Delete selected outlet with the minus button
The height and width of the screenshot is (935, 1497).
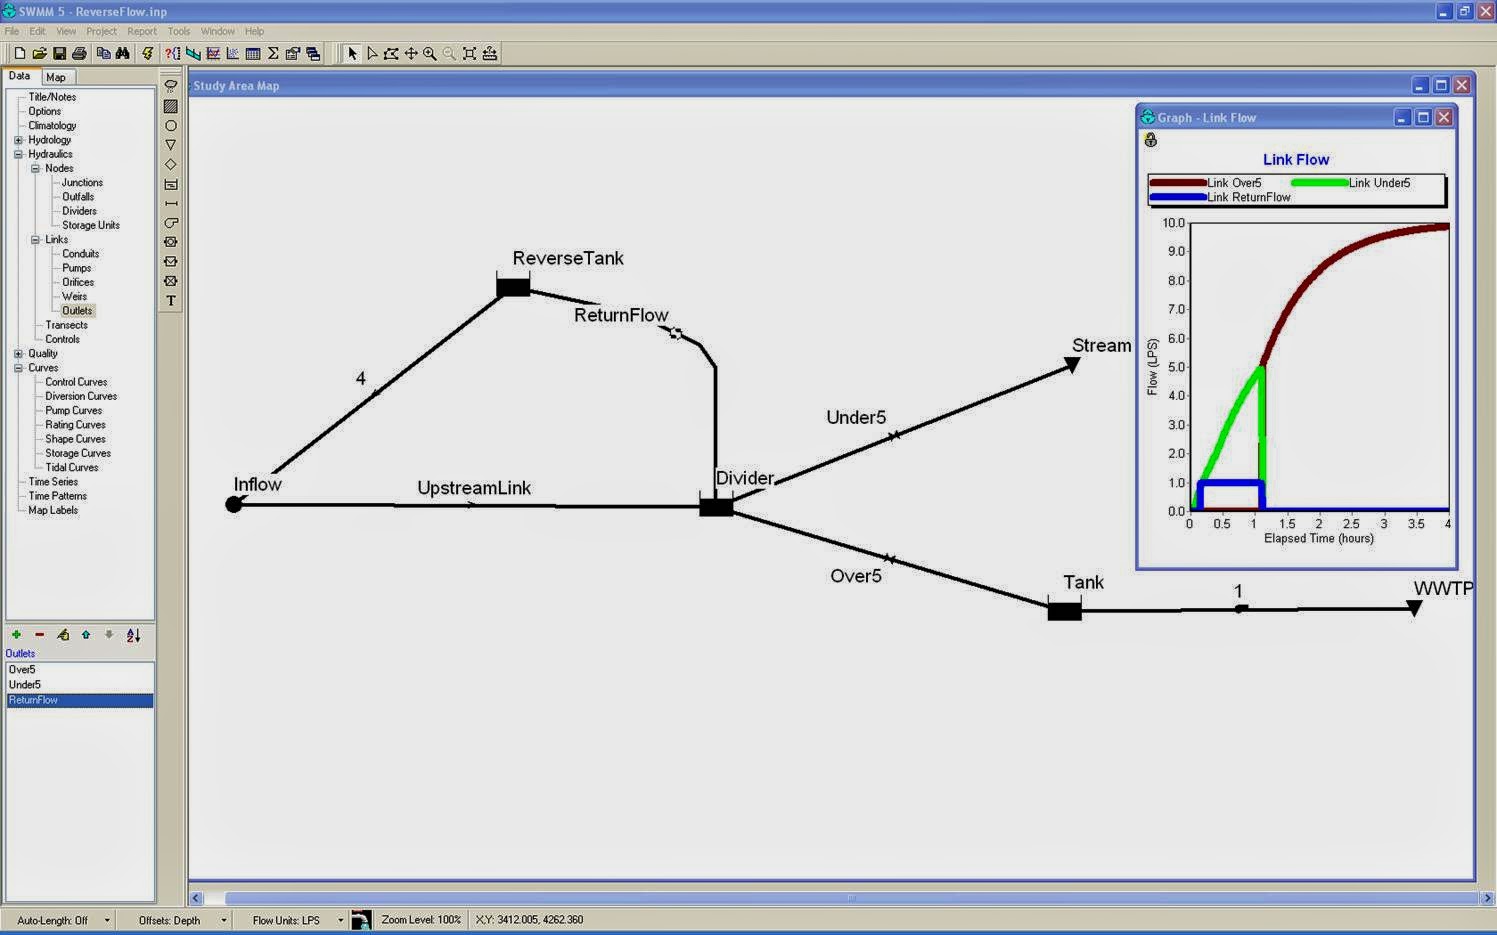(39, 634)
